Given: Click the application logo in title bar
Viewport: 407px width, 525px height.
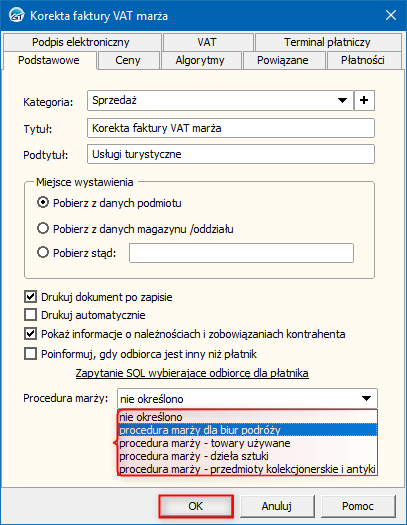Looking at the screenshot, I should 16,15.
